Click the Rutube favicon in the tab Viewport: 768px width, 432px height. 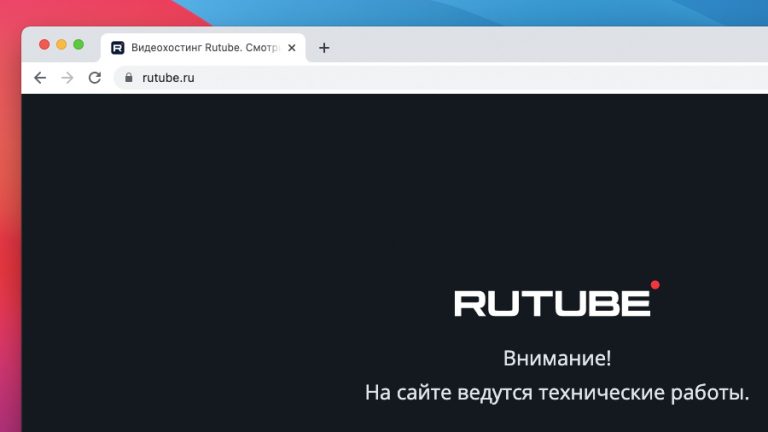point(118,48)
